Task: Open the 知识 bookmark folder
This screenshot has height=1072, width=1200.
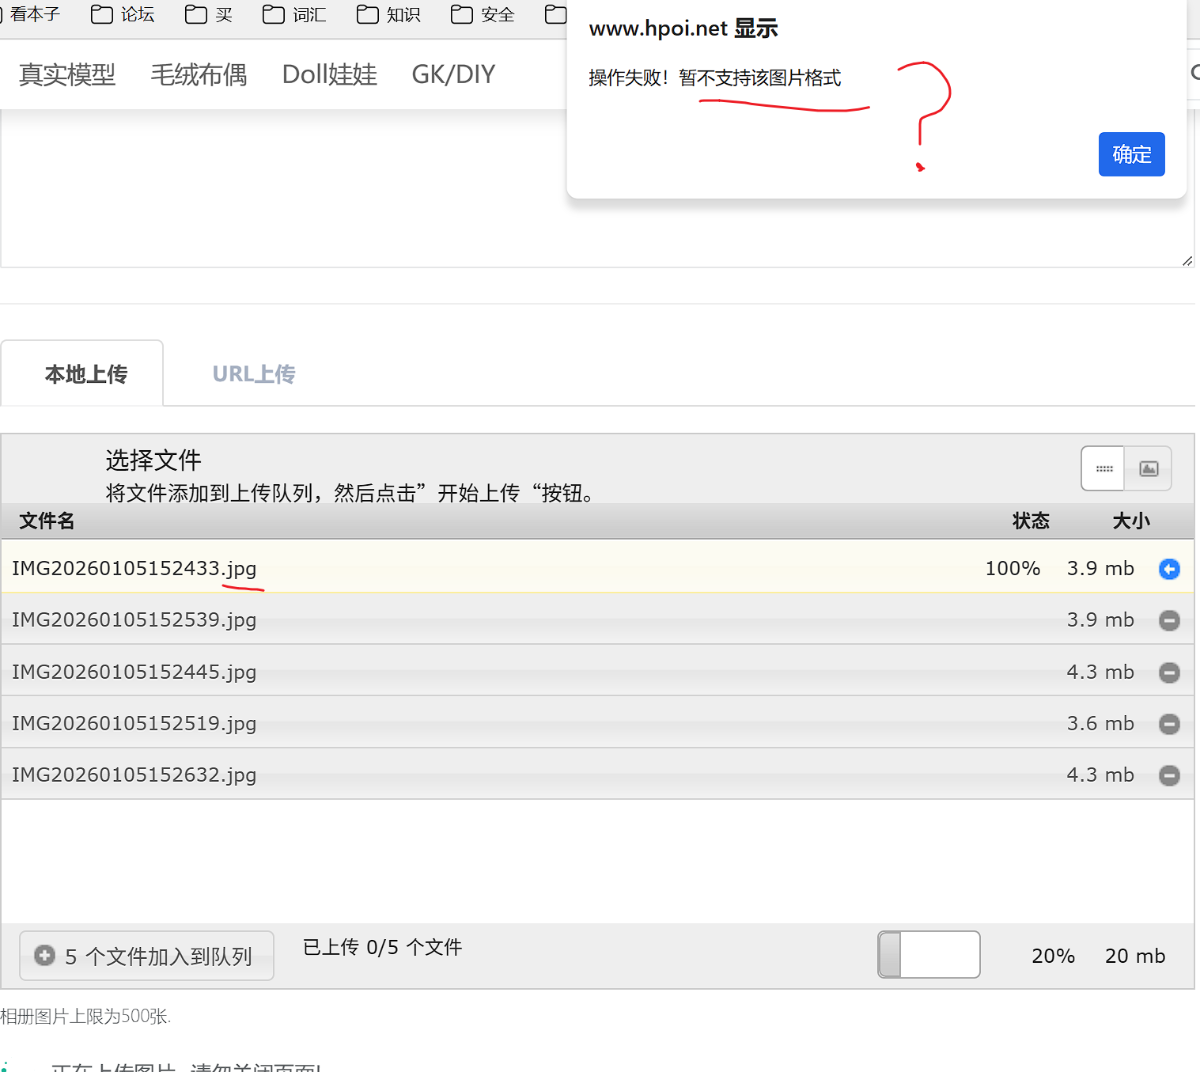Action: point(389,14)
